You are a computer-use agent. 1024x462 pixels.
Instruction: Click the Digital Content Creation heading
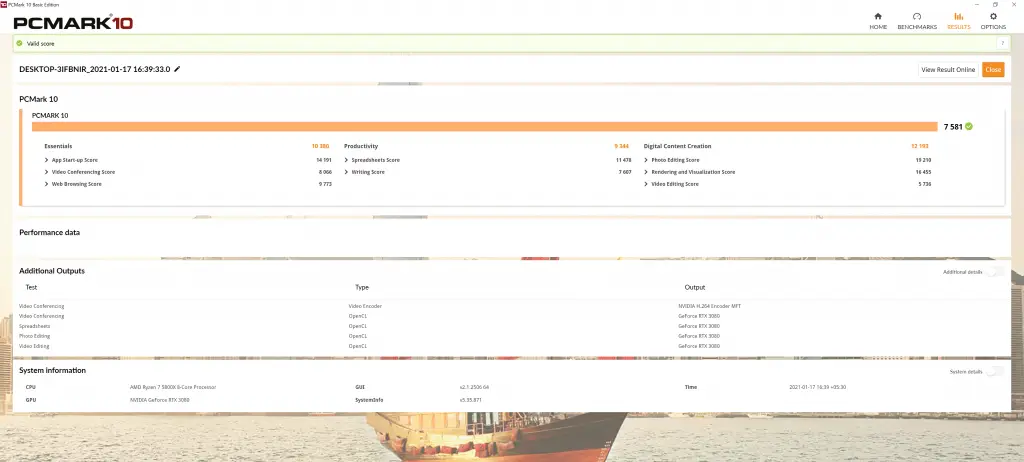(677, 146)
